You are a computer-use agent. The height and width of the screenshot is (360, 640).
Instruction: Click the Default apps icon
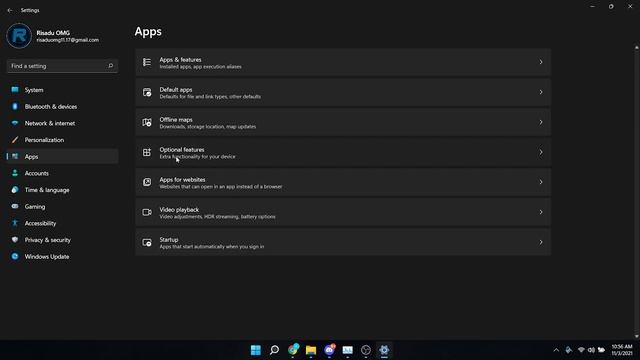point(147,92)
